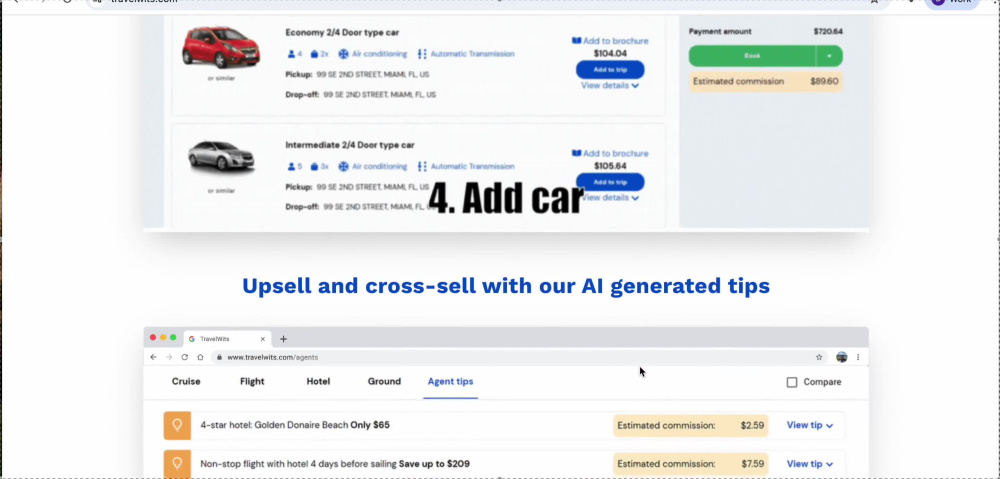Click the brochure book icon for the $104.04 car
Screen dimensions: 1000x479
tap(577, 41)
